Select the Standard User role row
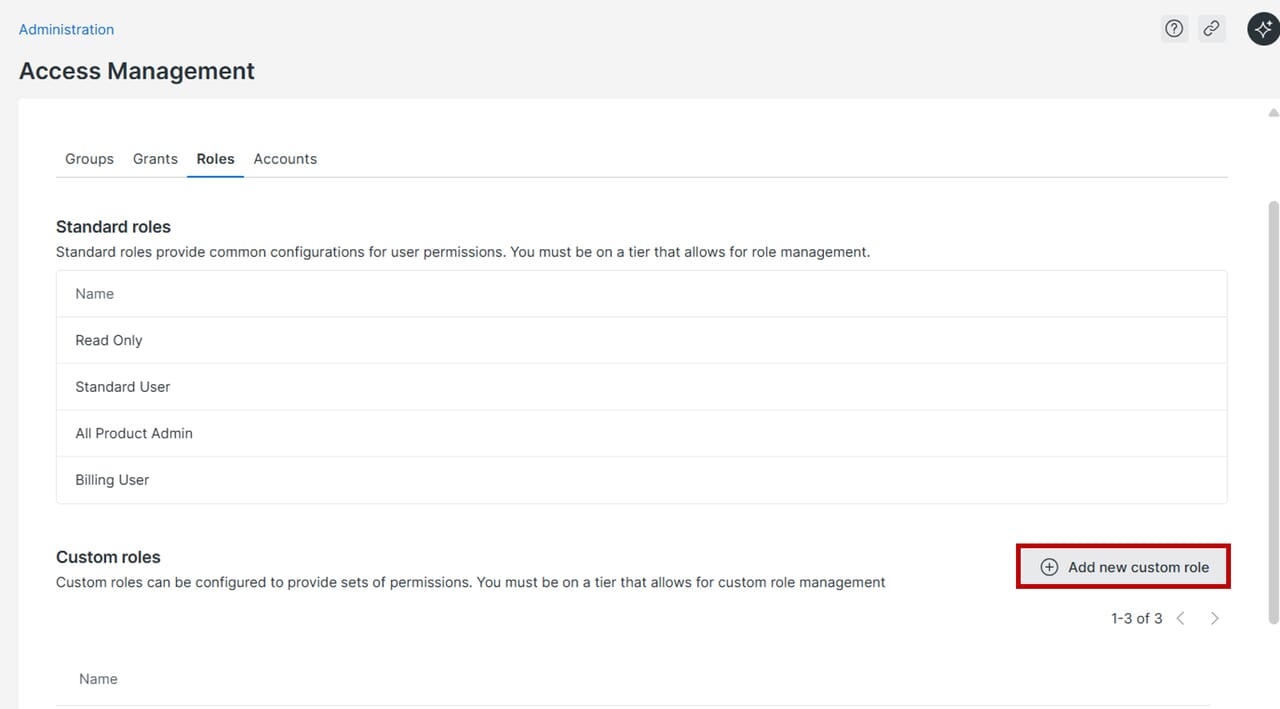The width and height of the screenshot is (1280, 709). point(123,387)
